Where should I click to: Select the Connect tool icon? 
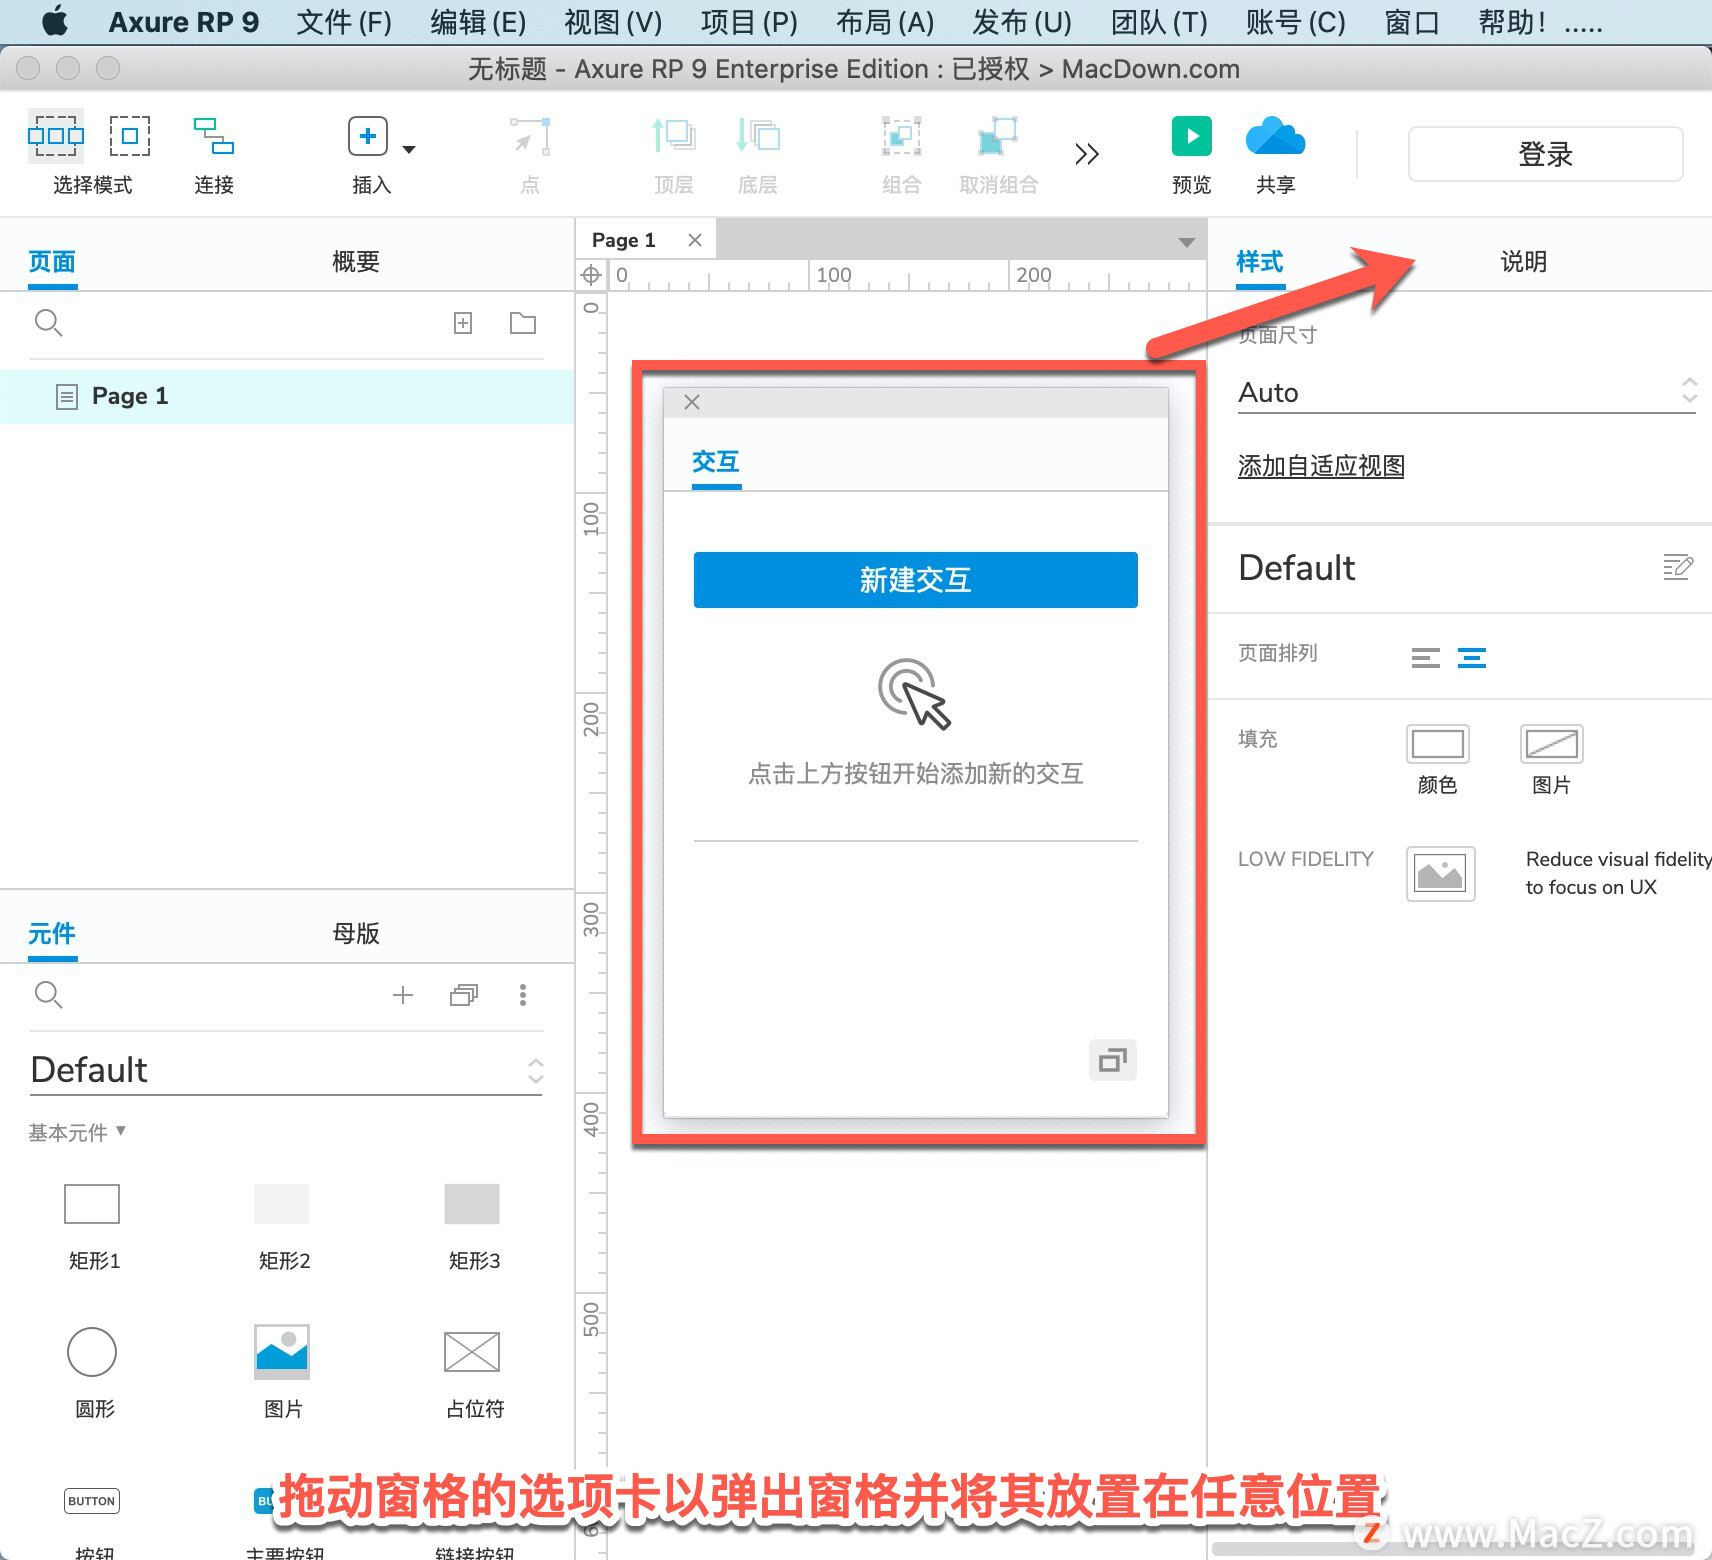coord(213,137)
